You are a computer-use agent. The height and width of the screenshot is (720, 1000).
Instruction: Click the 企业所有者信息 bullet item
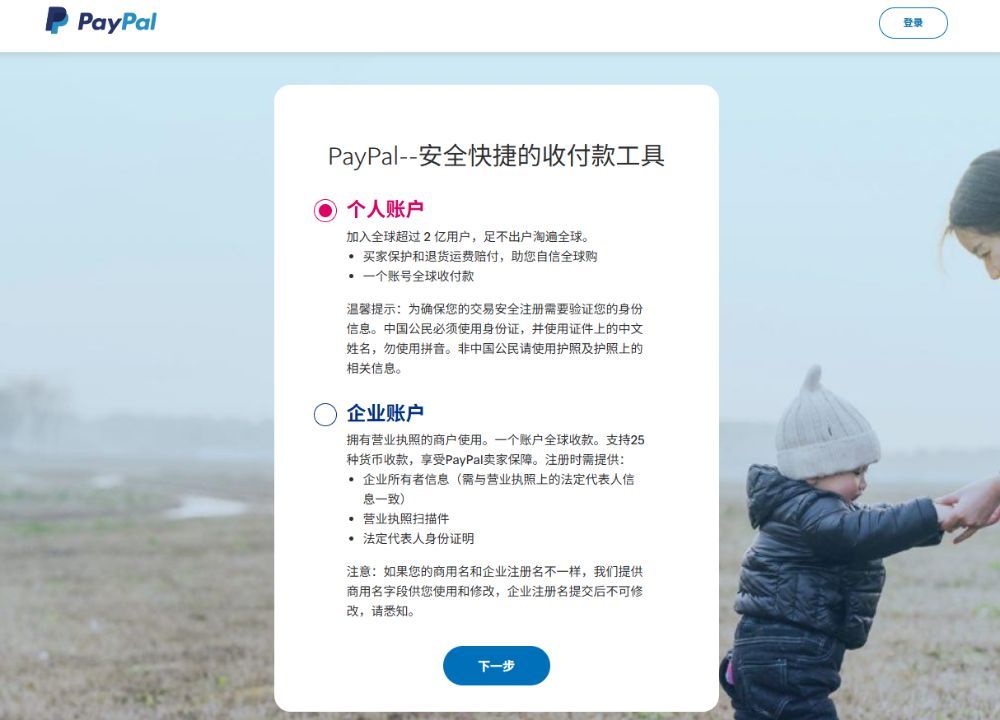pyautogui.click(x=498, y=489)
